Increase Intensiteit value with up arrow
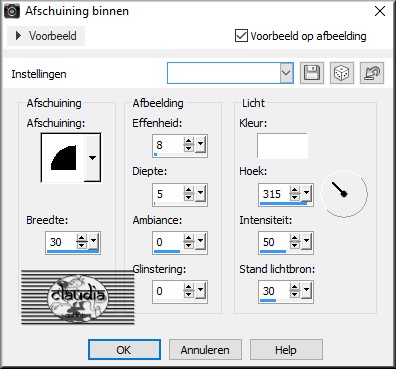 (295, 238)
